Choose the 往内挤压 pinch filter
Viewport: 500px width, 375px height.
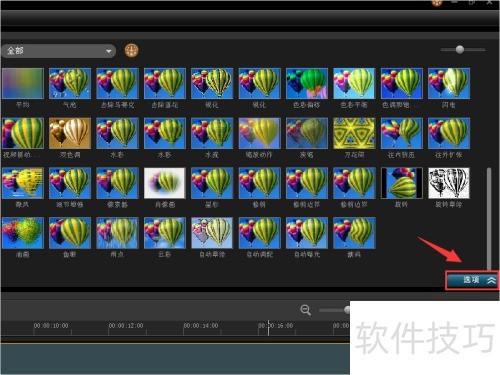coord(402,133)
